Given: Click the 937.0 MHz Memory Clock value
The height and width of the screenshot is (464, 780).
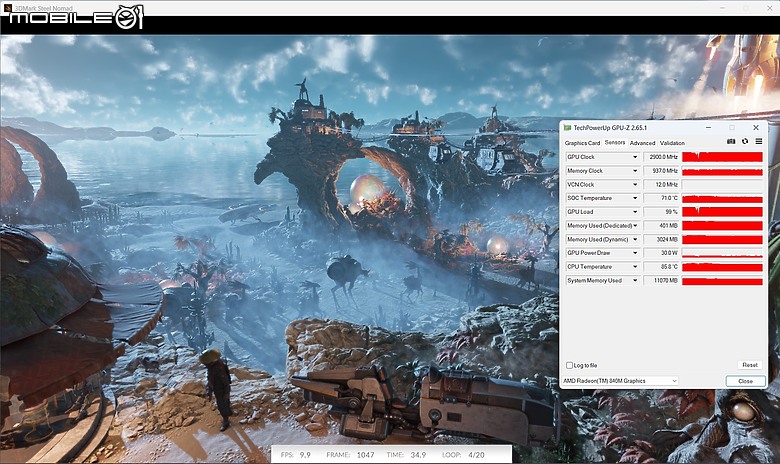Looking at the screenshot, I should (x=661, y=171).
